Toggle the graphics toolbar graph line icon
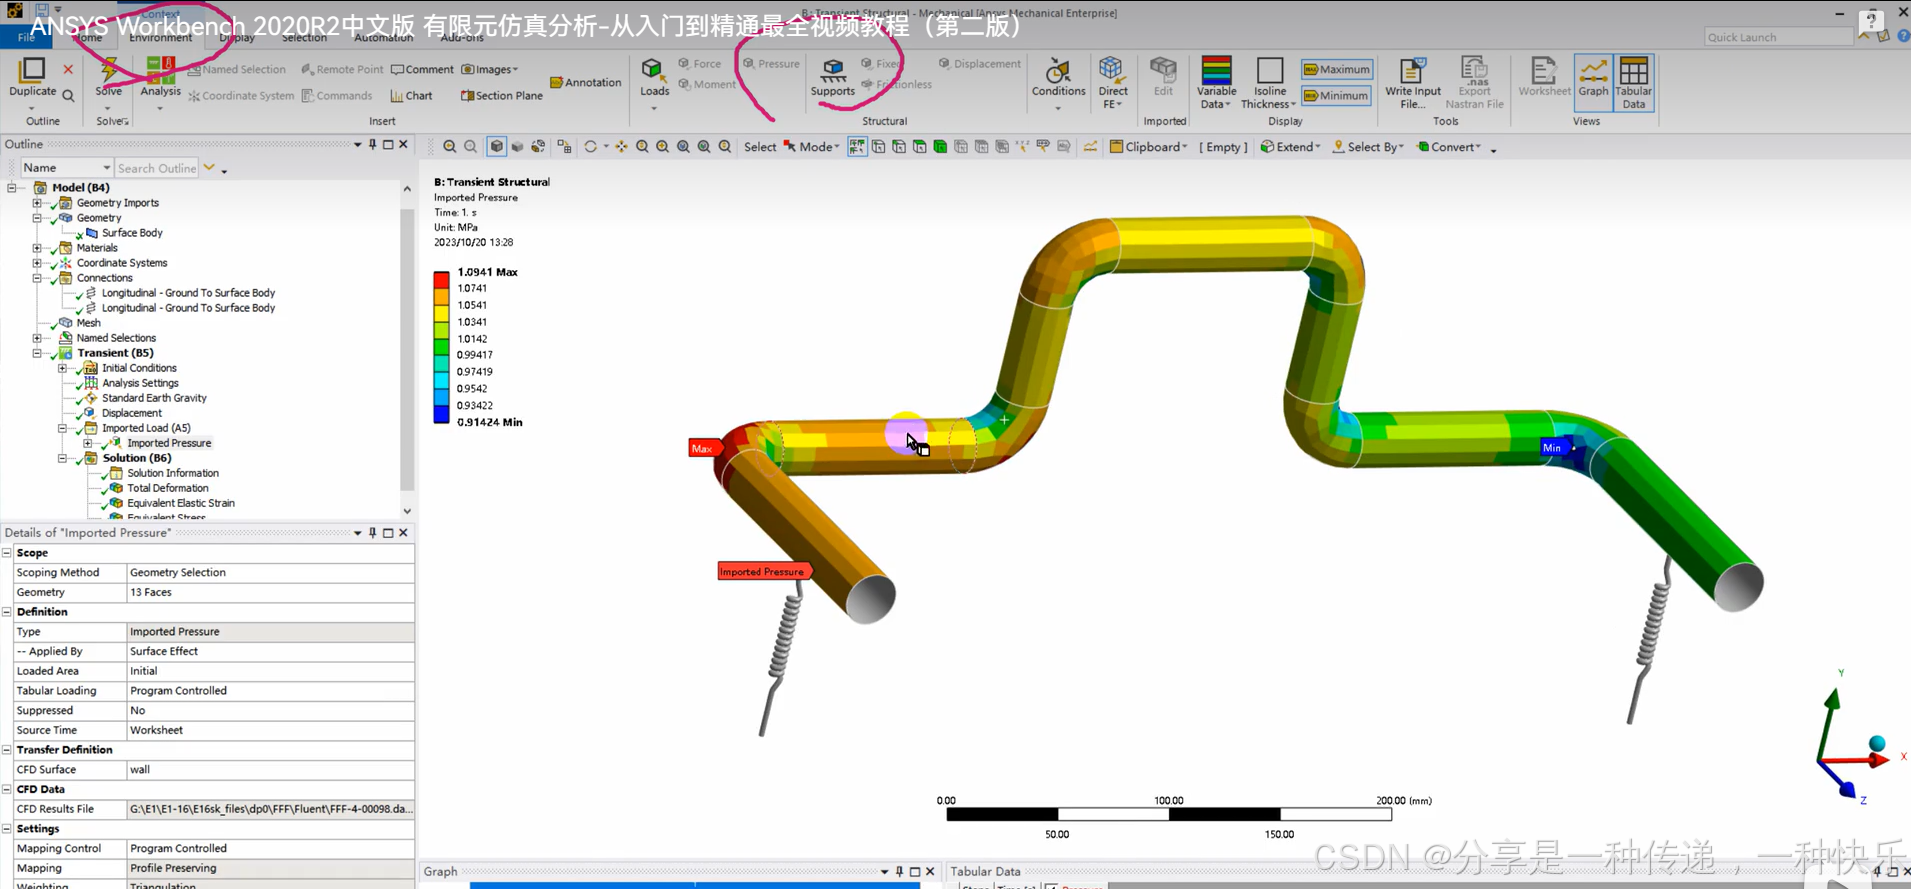The height and width of the screenshot is (889, 1911). coord(1090,147)
